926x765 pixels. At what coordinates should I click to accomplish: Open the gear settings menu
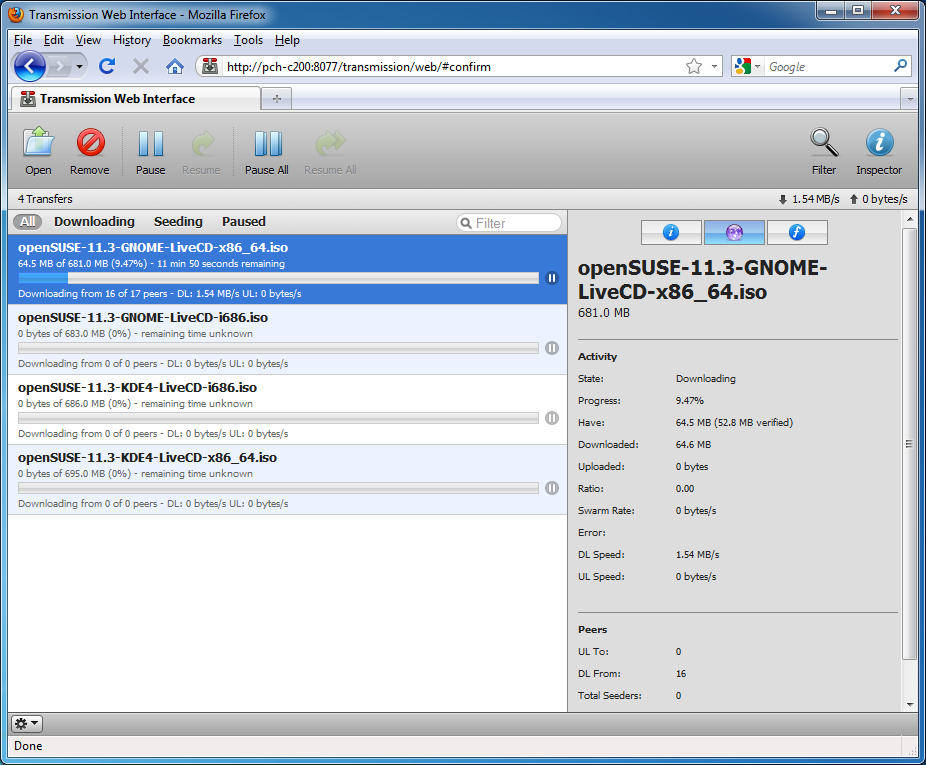pyautogui.click(x=27, y=723)
